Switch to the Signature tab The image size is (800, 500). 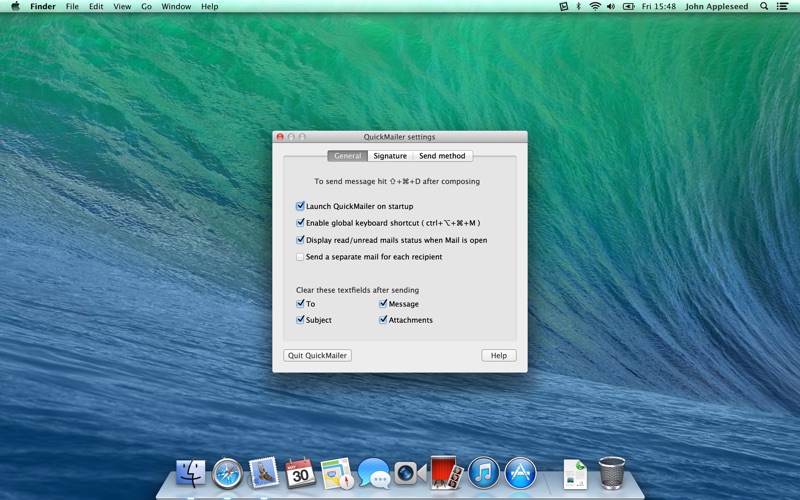tap(390, 156)
